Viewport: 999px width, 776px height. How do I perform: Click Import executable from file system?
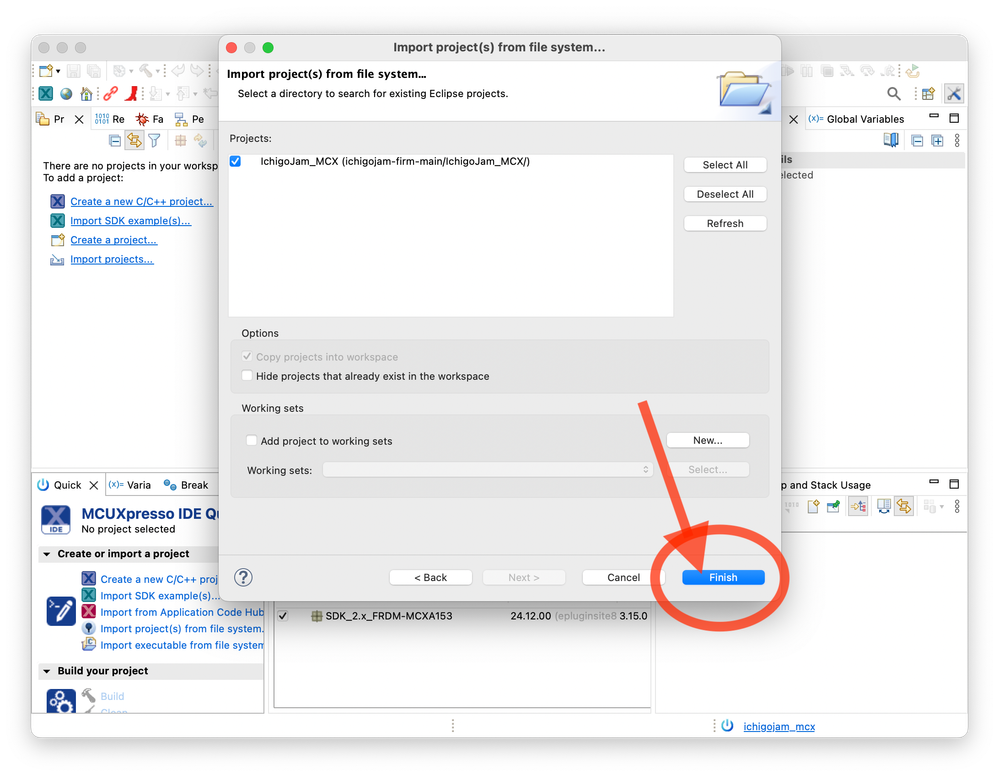(x=182, y=645)
